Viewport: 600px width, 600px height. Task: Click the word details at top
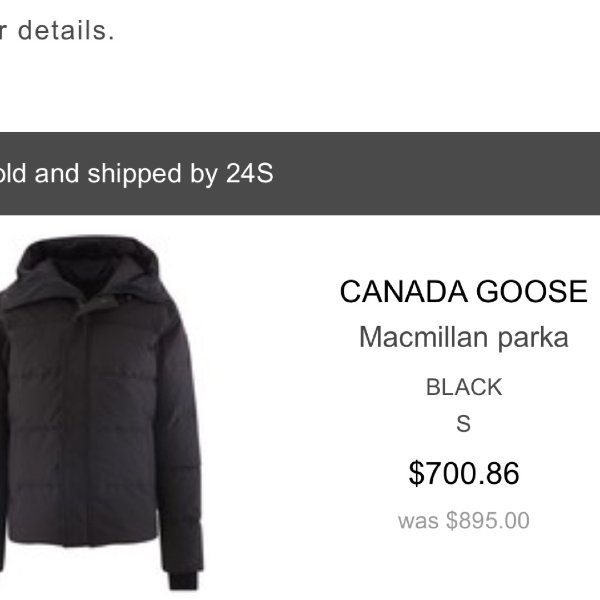click(66, 31)
